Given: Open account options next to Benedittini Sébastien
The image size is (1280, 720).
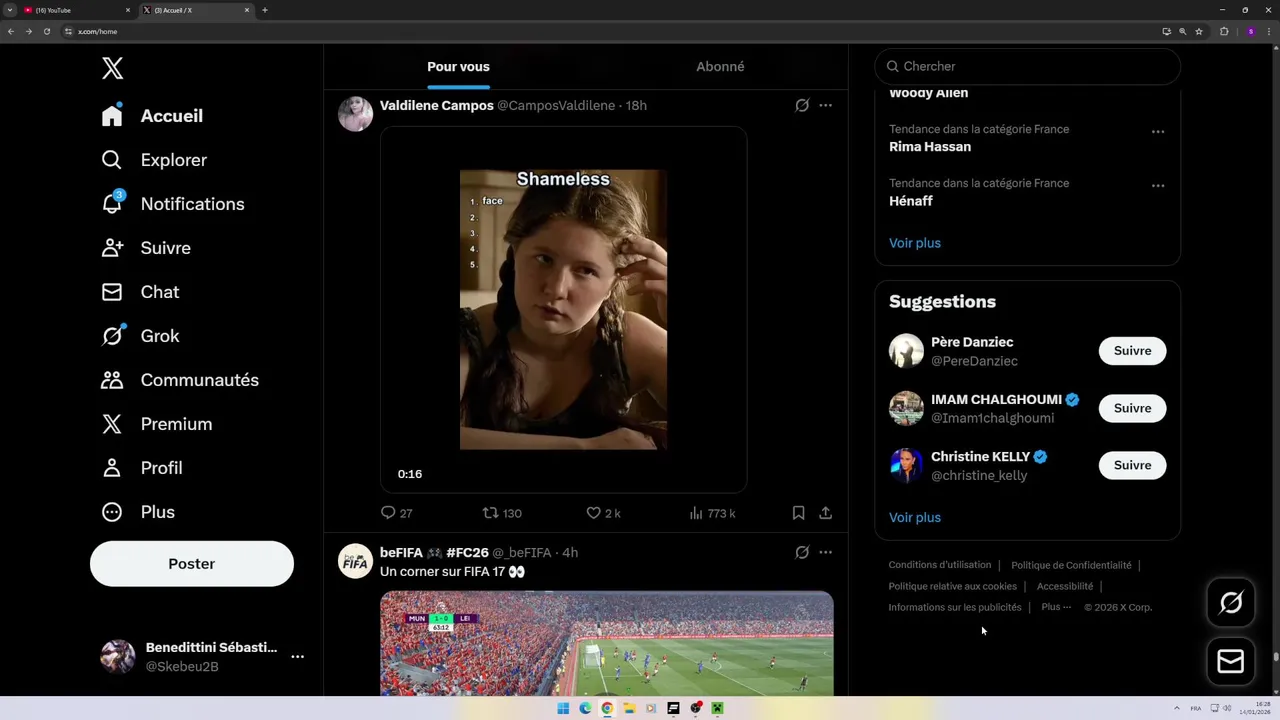Looking at the screenshot, I should tap(297, 657).
